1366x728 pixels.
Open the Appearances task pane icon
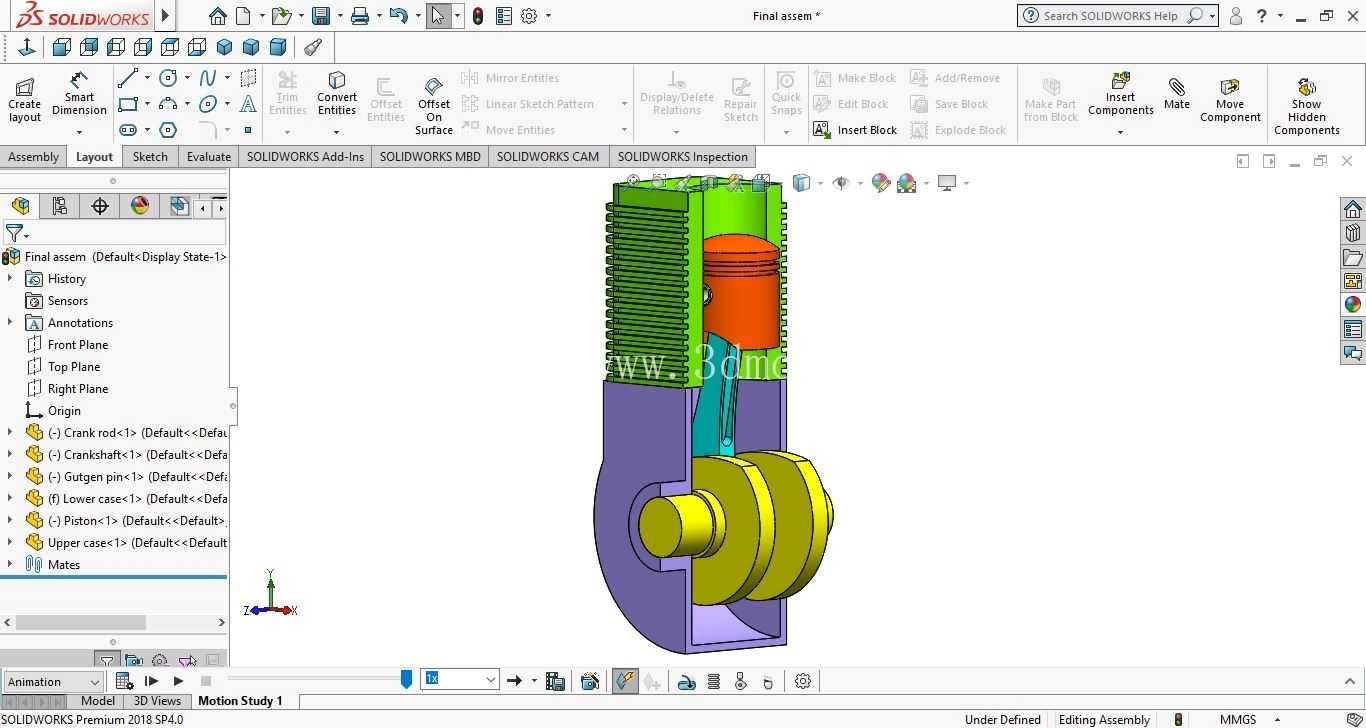[x=1353, y=305]
